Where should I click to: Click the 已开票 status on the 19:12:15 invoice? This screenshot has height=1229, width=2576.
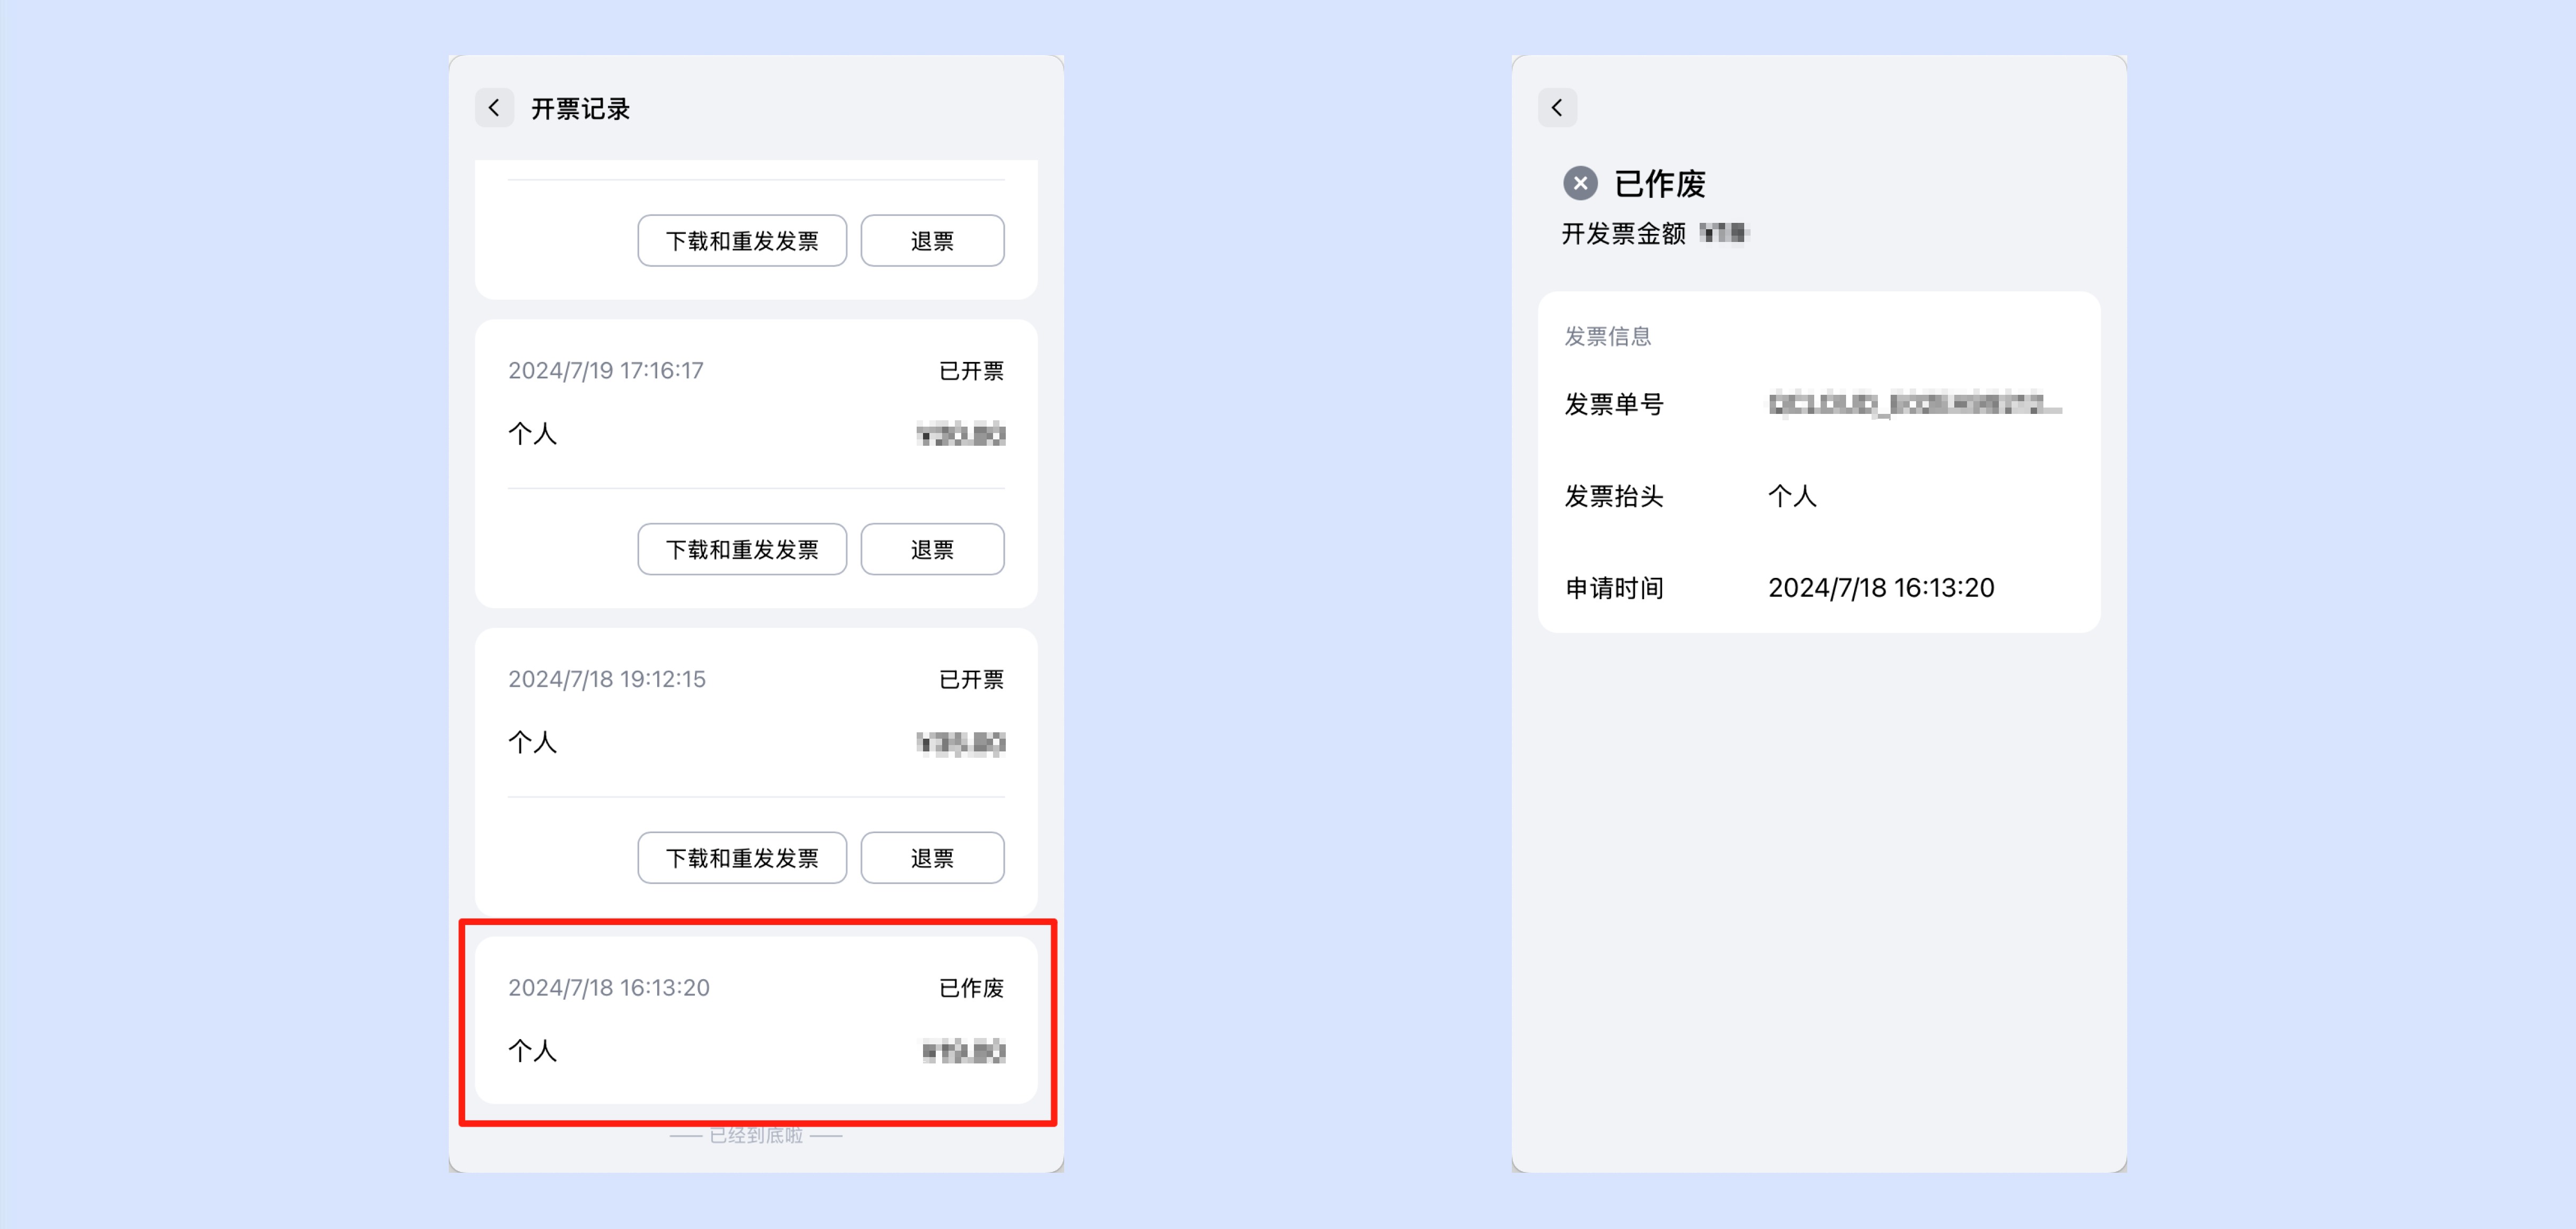(971, 680)
